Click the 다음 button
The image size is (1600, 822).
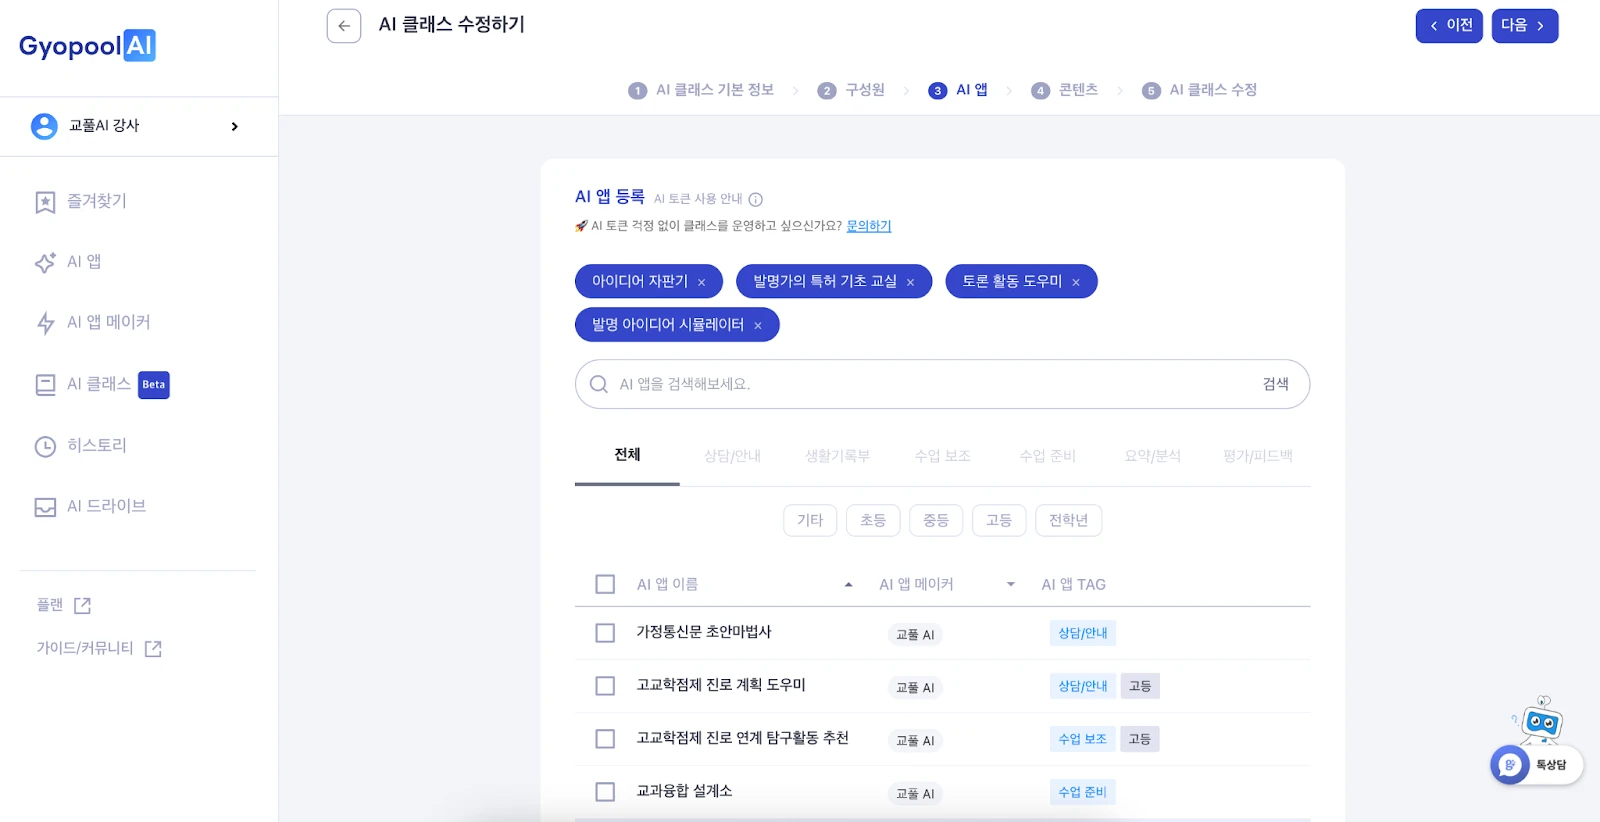point(1524,26)
